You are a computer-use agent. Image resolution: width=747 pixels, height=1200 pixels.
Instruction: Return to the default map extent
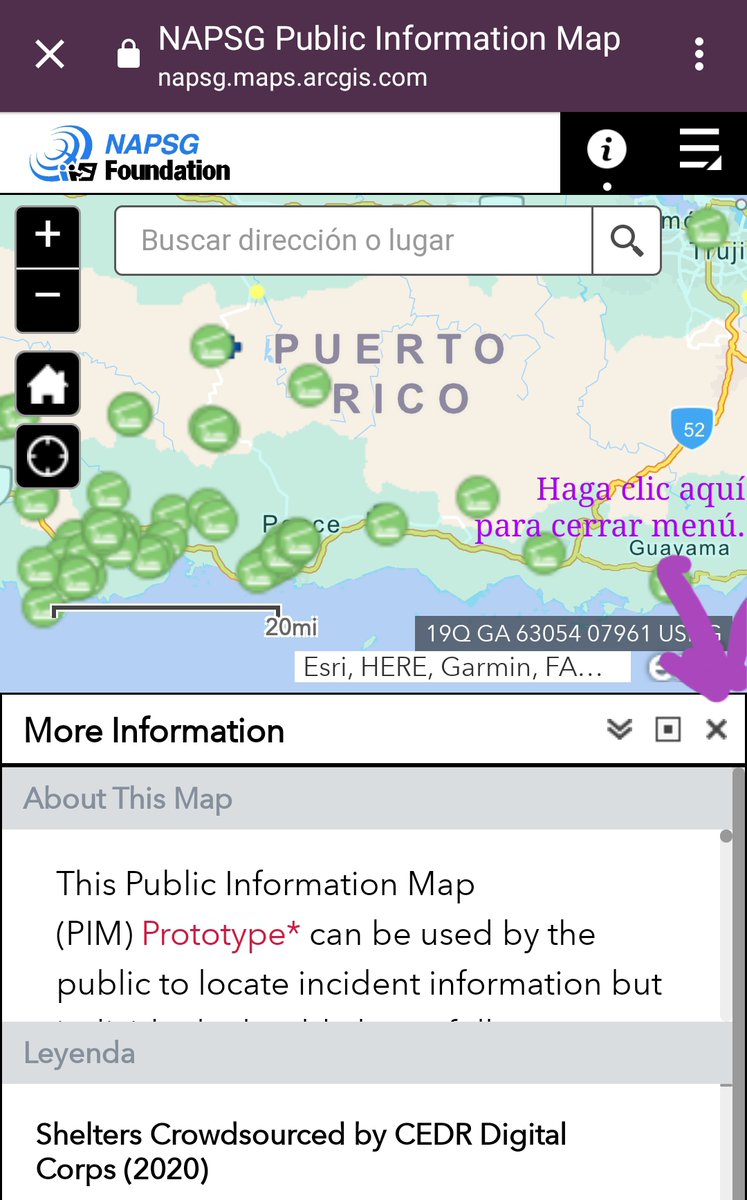[48, 385]
